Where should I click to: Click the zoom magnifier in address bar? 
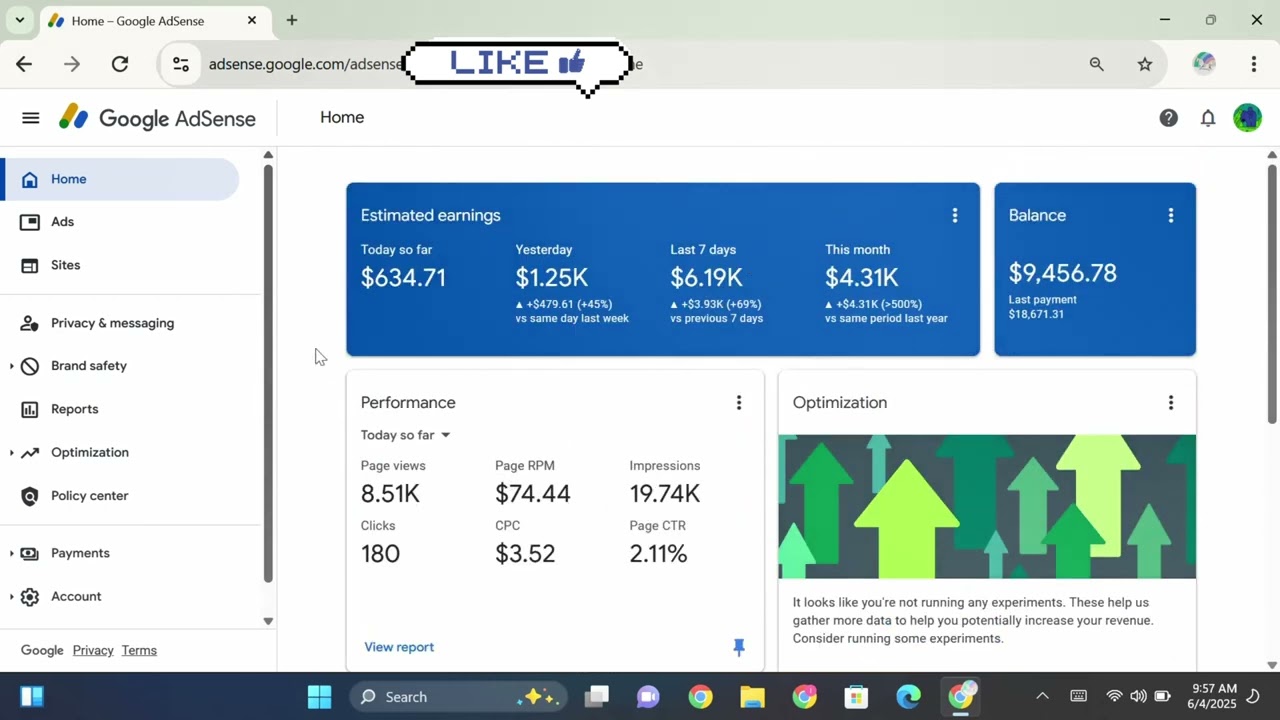pyautogui.click(x=1097, y=64)
